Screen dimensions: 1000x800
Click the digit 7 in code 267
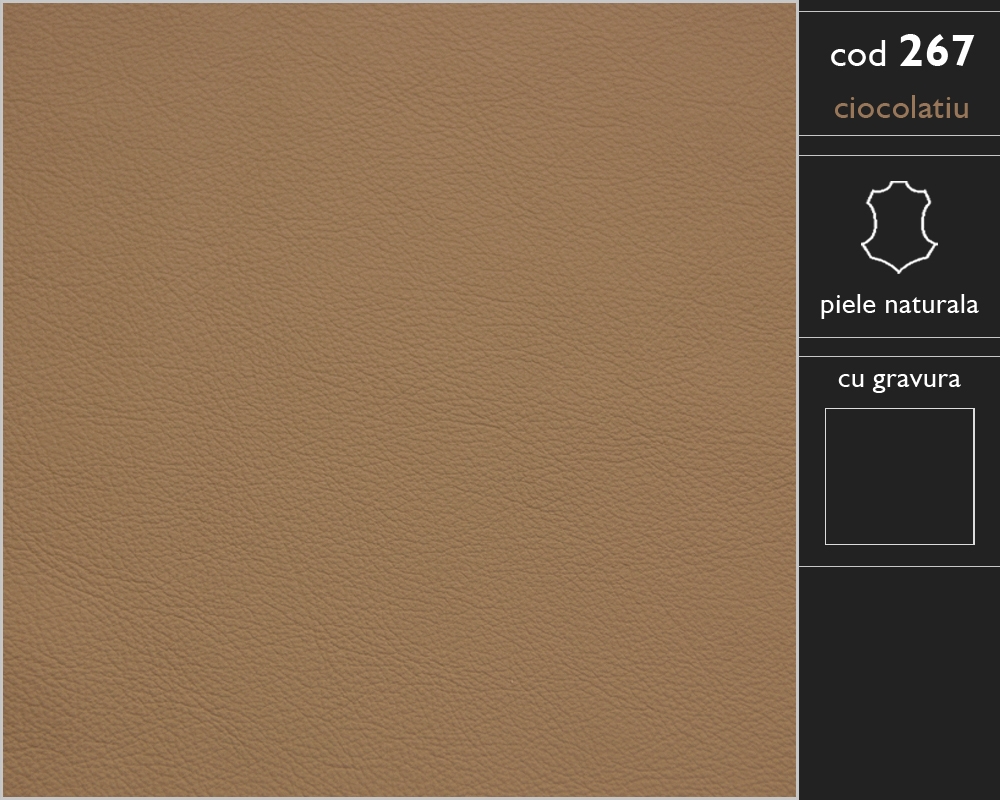tap(962, 51)
